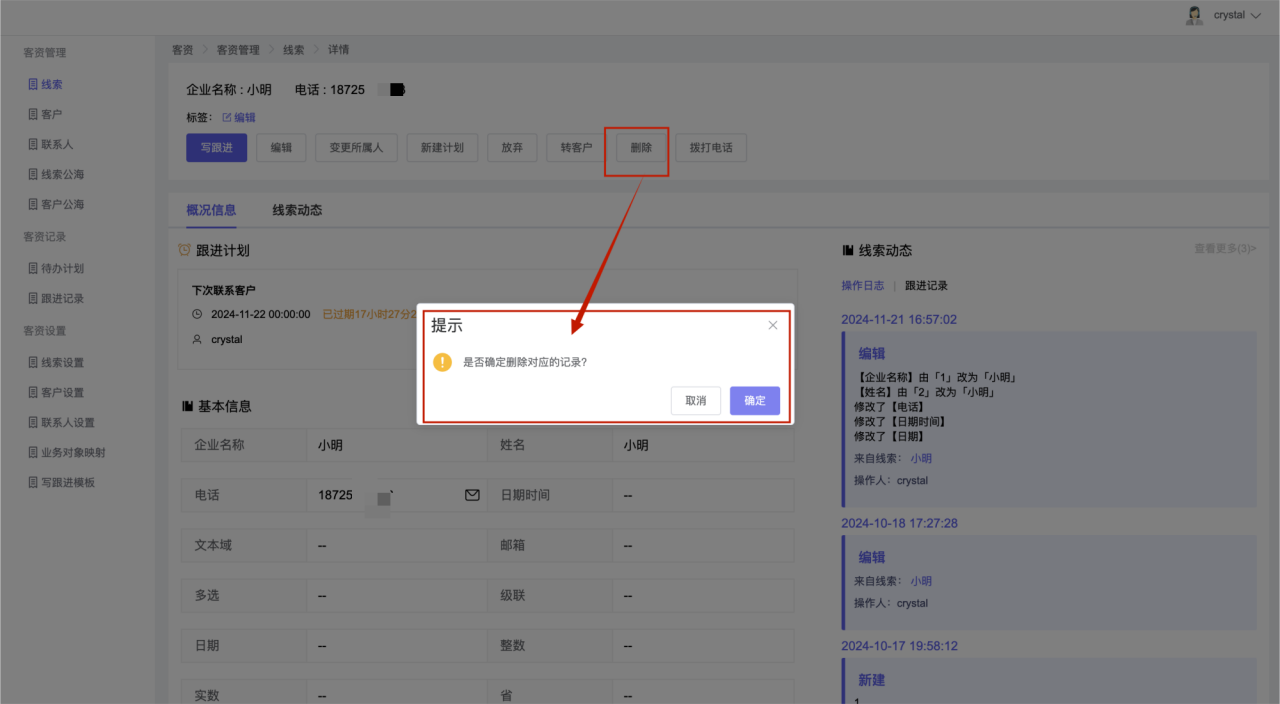1280x704 pixels.
Task: Open 线索设置 in the sidebar
Action: tap(63, 363)
